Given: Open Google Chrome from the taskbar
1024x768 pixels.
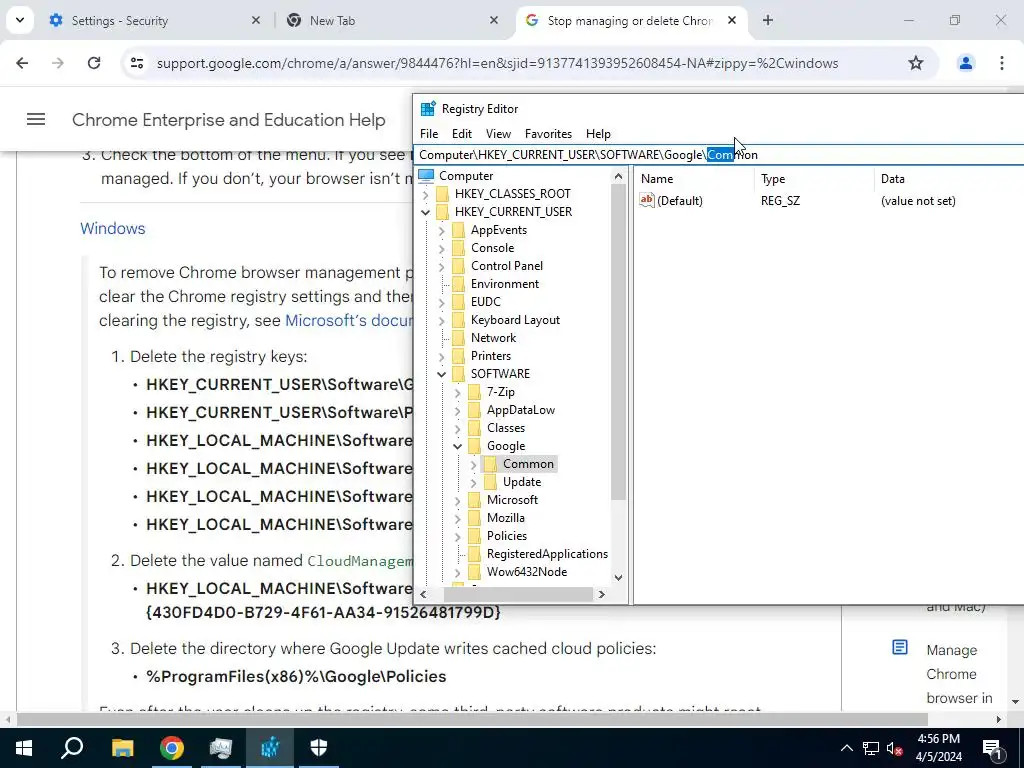Looking at the screenshot, I should (x=172, y=748).
